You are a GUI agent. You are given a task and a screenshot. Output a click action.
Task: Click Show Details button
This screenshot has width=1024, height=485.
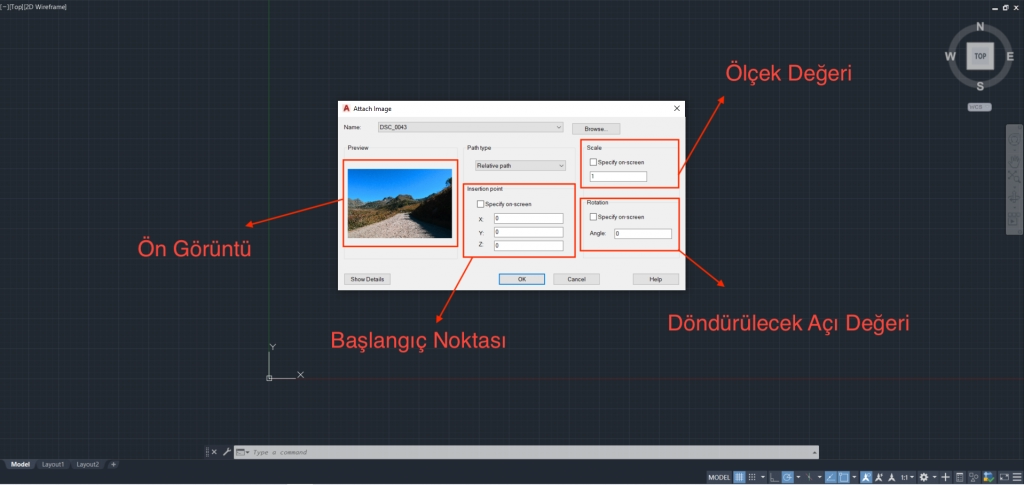pos(367,279)
